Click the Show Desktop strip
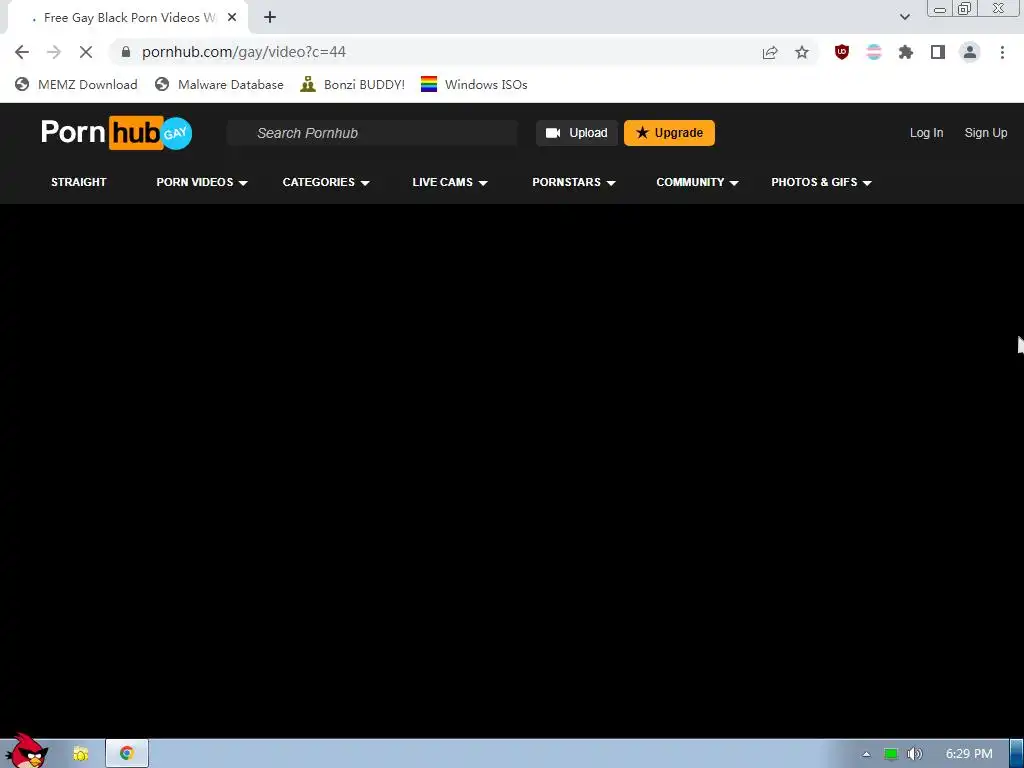Image resolution: width=1024 pixels, height=768 pixels. (1017, 754)
